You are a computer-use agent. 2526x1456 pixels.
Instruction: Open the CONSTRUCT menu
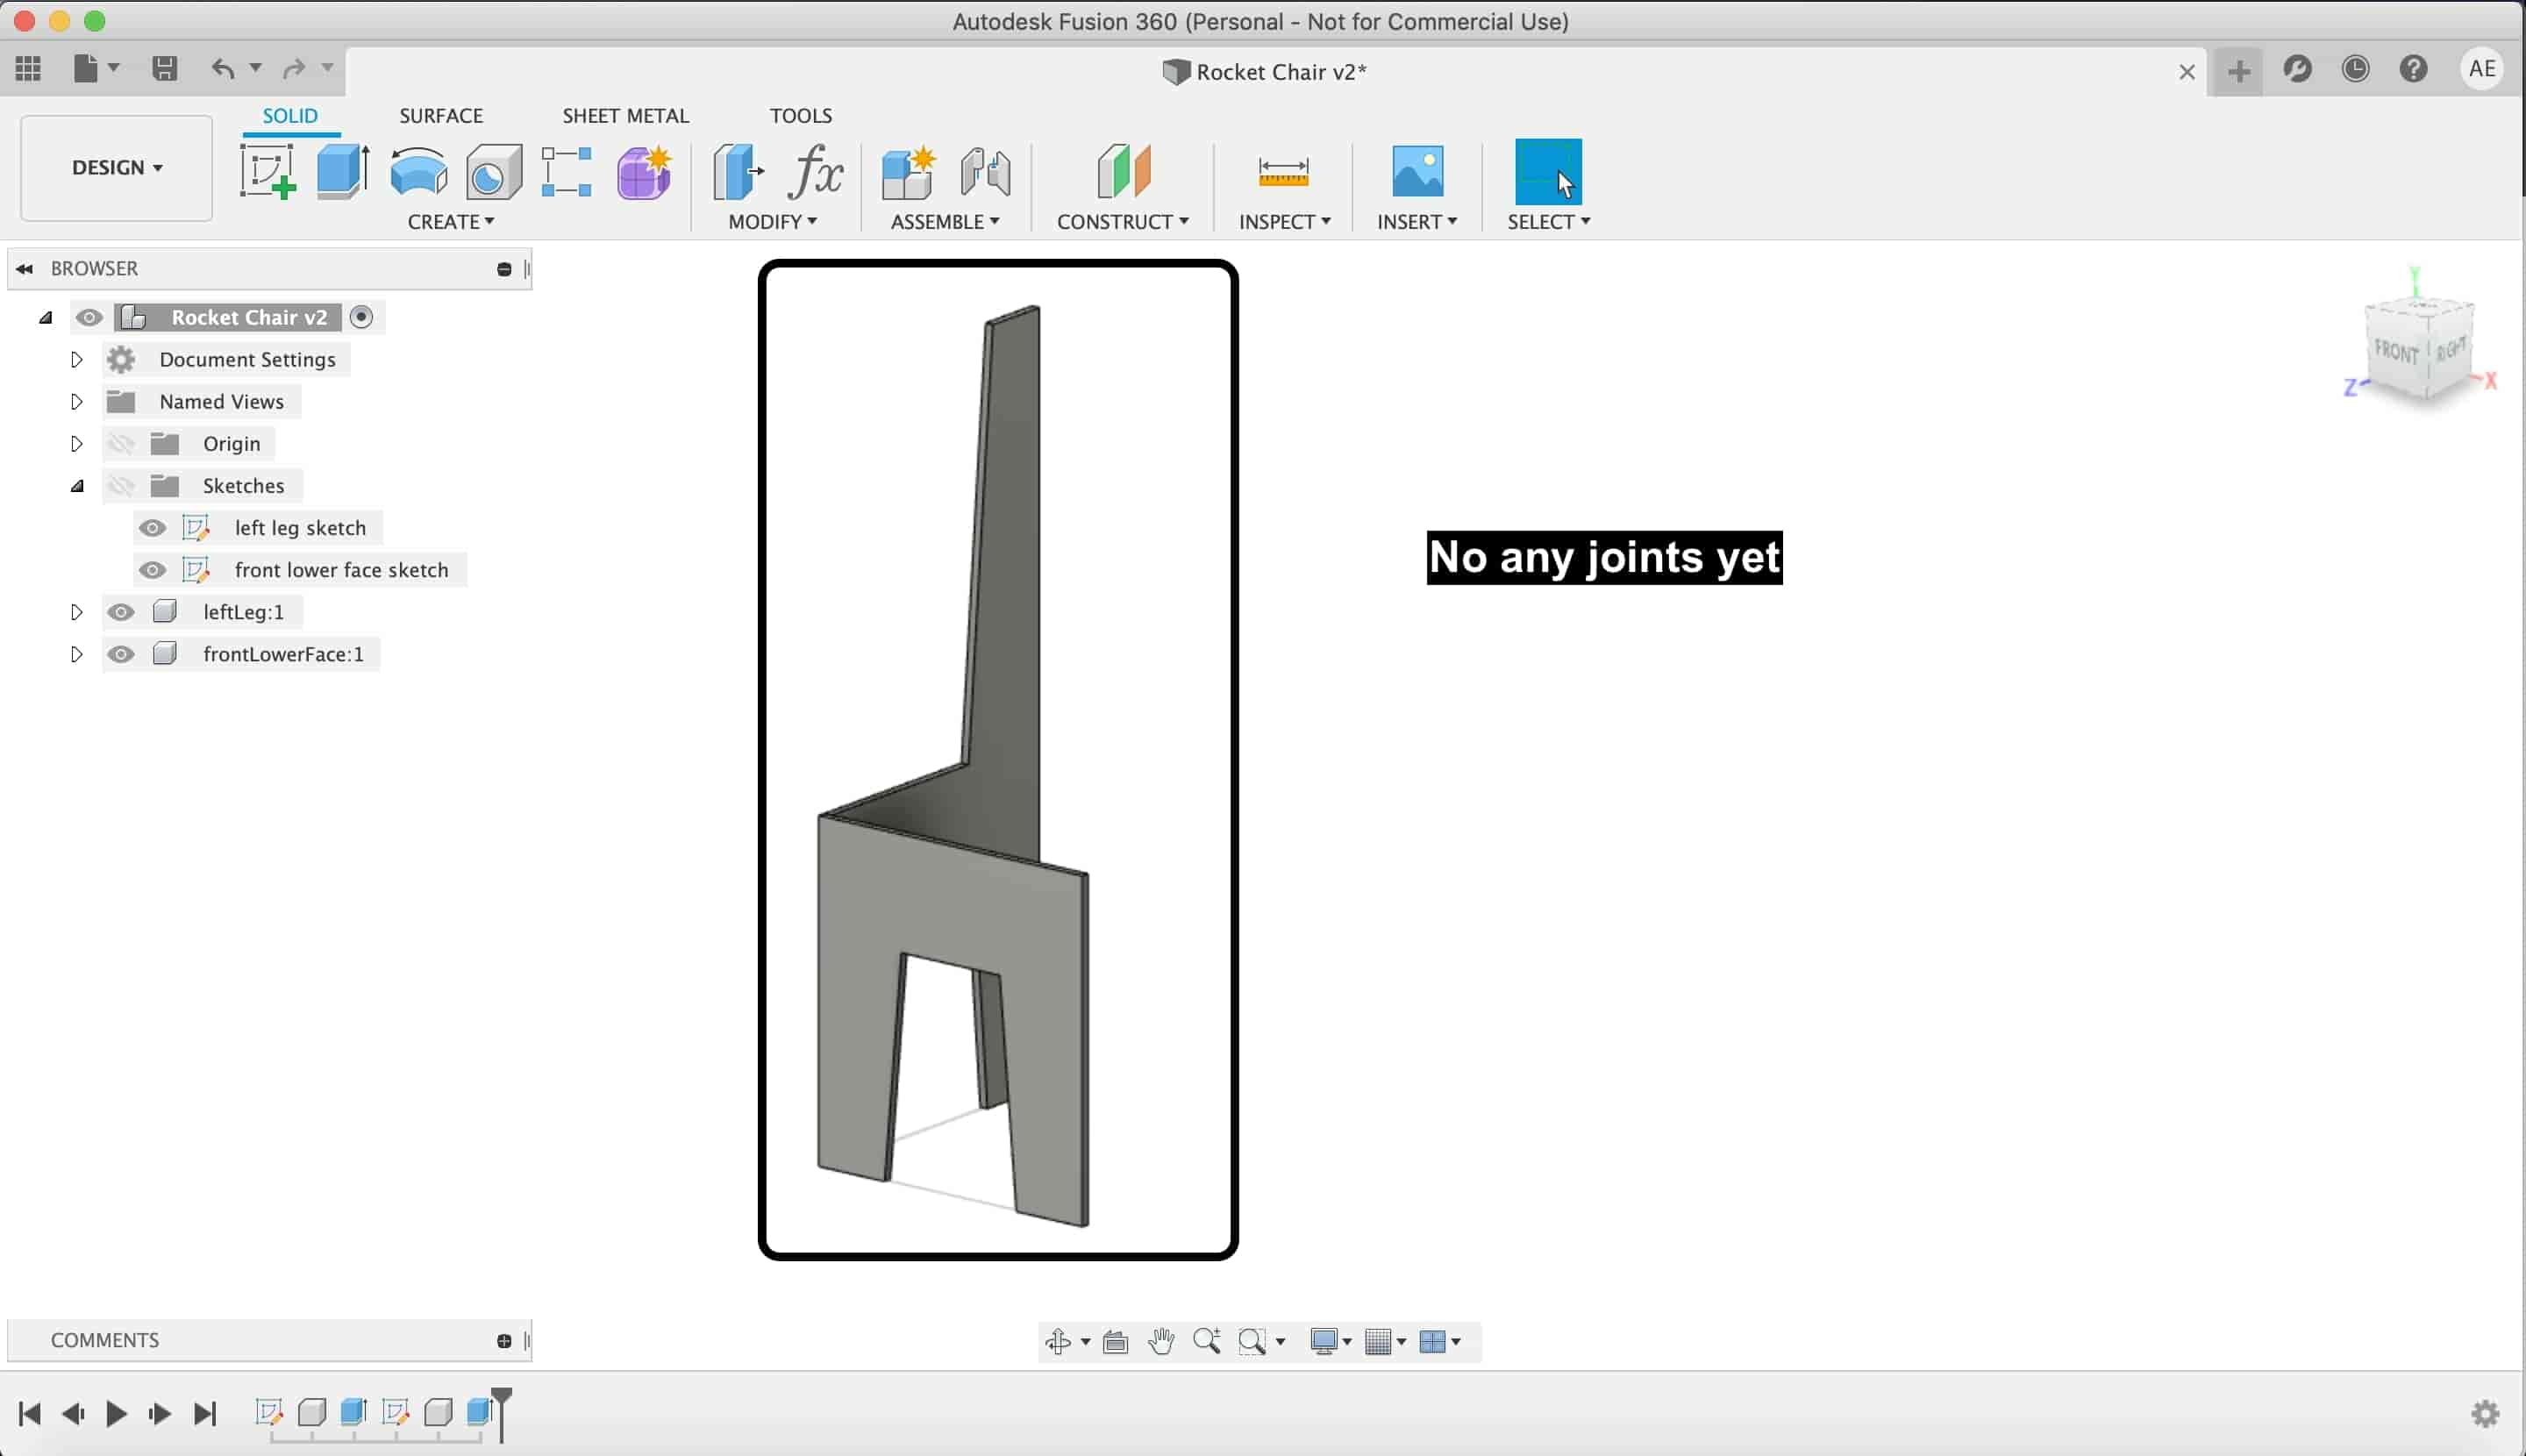tap(1122, 221)
